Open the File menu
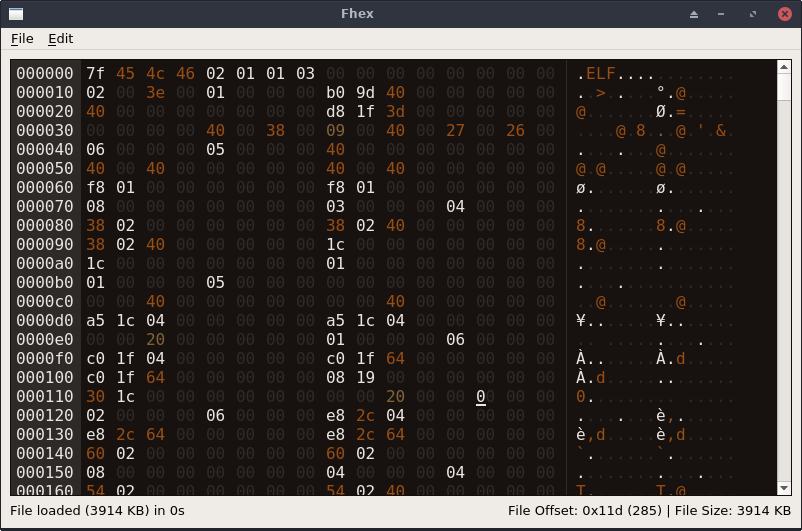This screenshot has width=802, height=531. 22,39
